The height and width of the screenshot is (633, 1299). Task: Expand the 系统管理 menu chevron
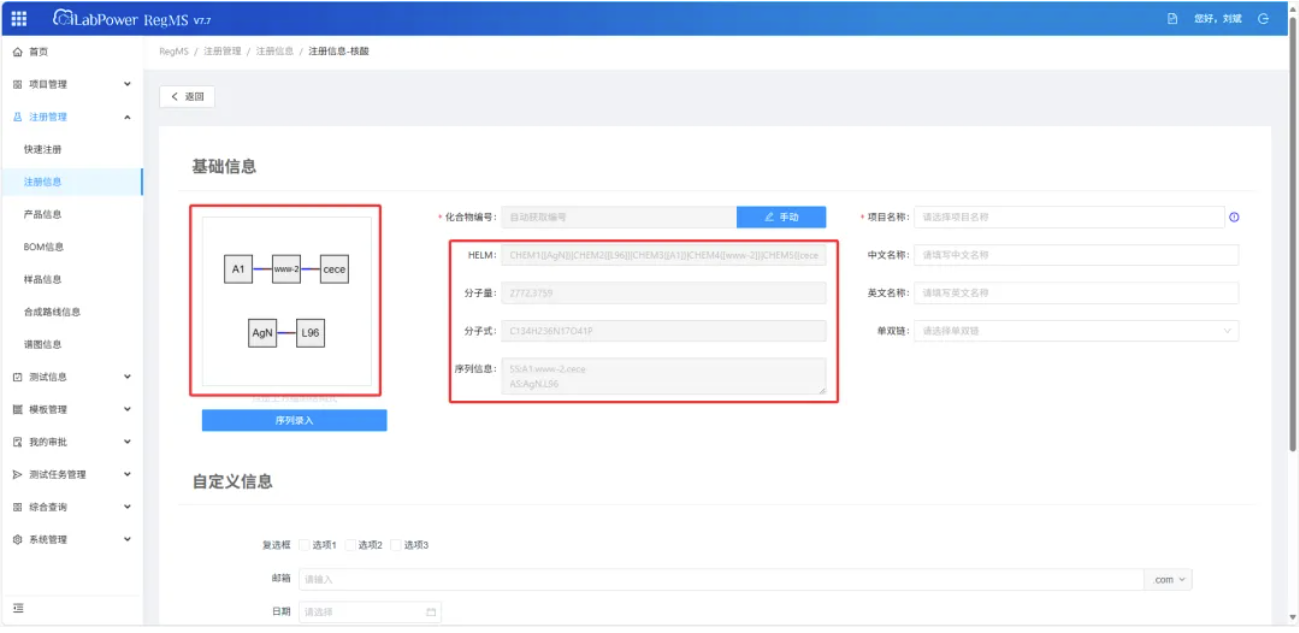127,539
